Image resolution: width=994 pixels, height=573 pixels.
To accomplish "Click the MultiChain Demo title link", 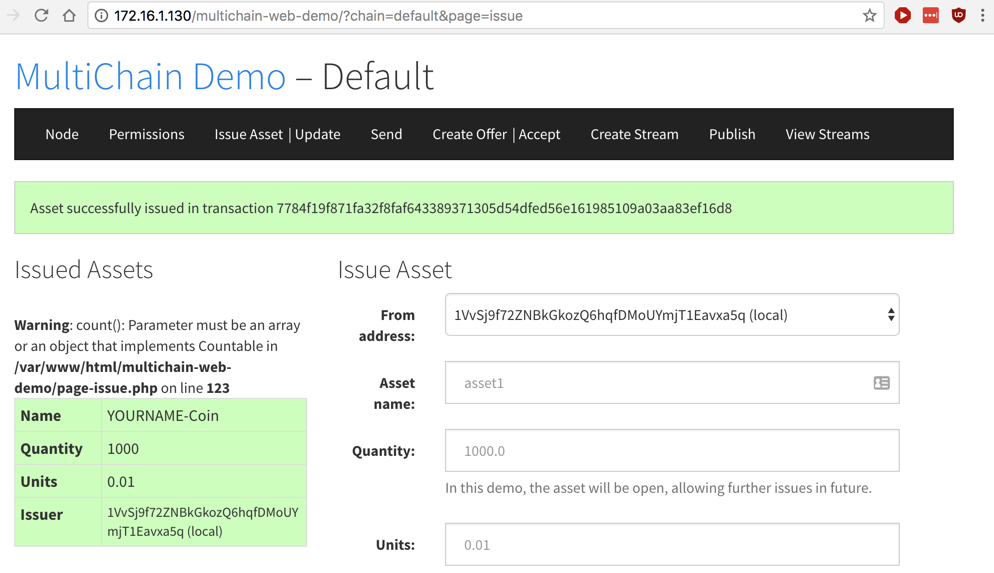I will 150,77.
